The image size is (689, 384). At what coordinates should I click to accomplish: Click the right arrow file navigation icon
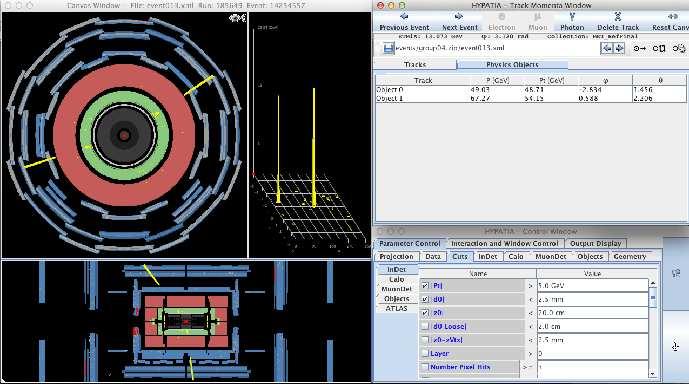[x=619, y=48]
